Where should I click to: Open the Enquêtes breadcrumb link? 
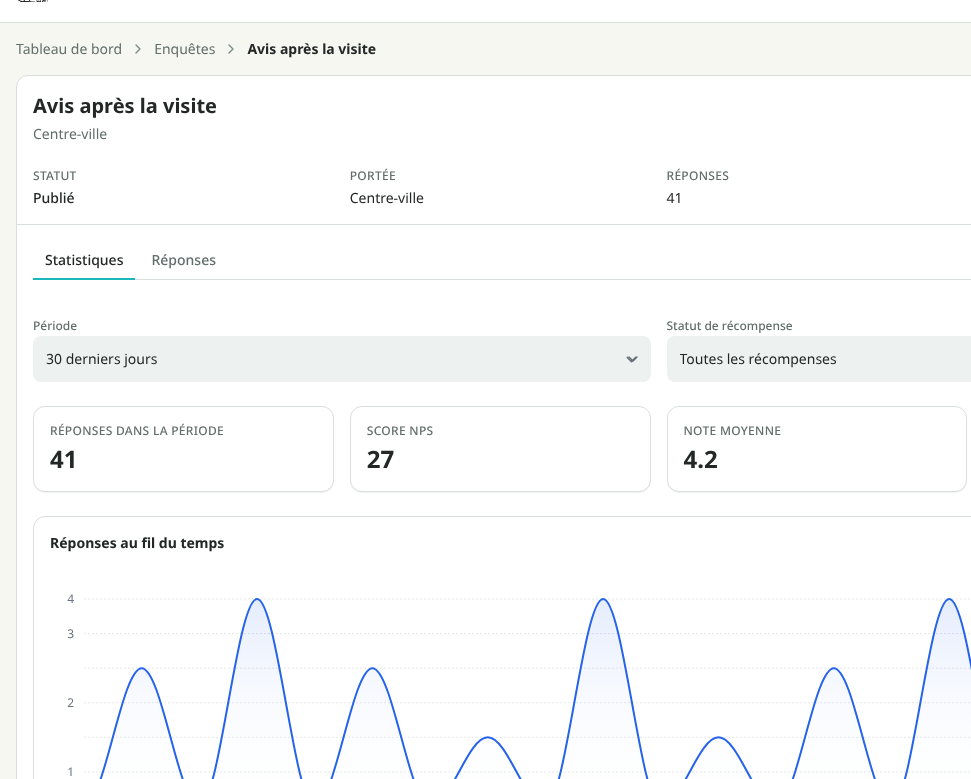[185, 49]
